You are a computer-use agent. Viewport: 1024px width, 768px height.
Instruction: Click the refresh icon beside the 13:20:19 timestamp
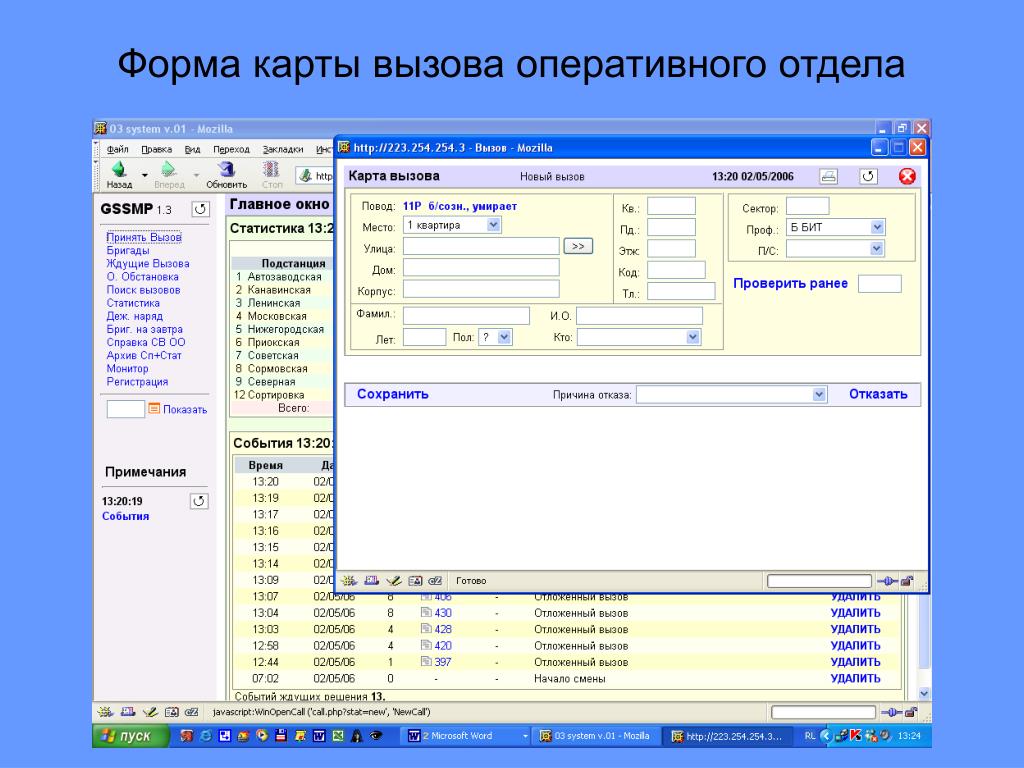(x=199, y=501)
